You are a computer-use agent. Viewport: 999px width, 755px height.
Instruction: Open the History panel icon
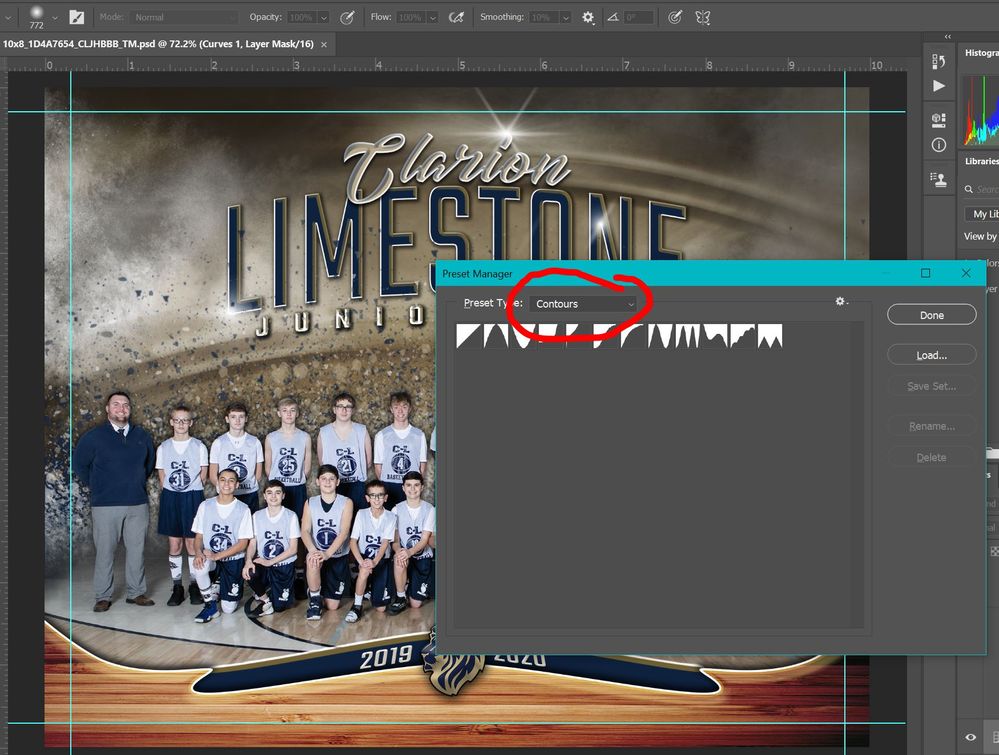click(x=938, y=61)
